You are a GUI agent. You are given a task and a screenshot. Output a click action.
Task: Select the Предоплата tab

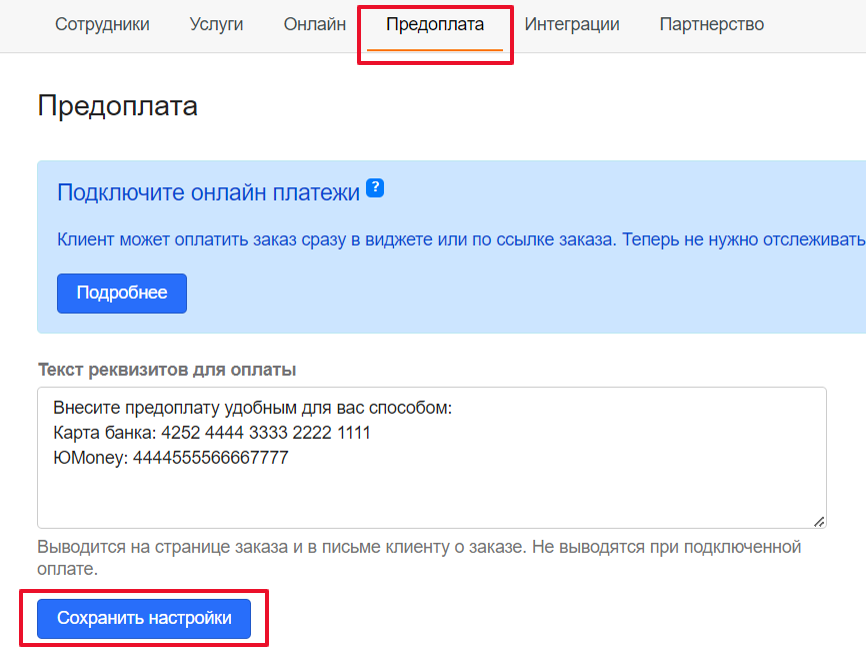pyautogui.click(x=435, y=25)
